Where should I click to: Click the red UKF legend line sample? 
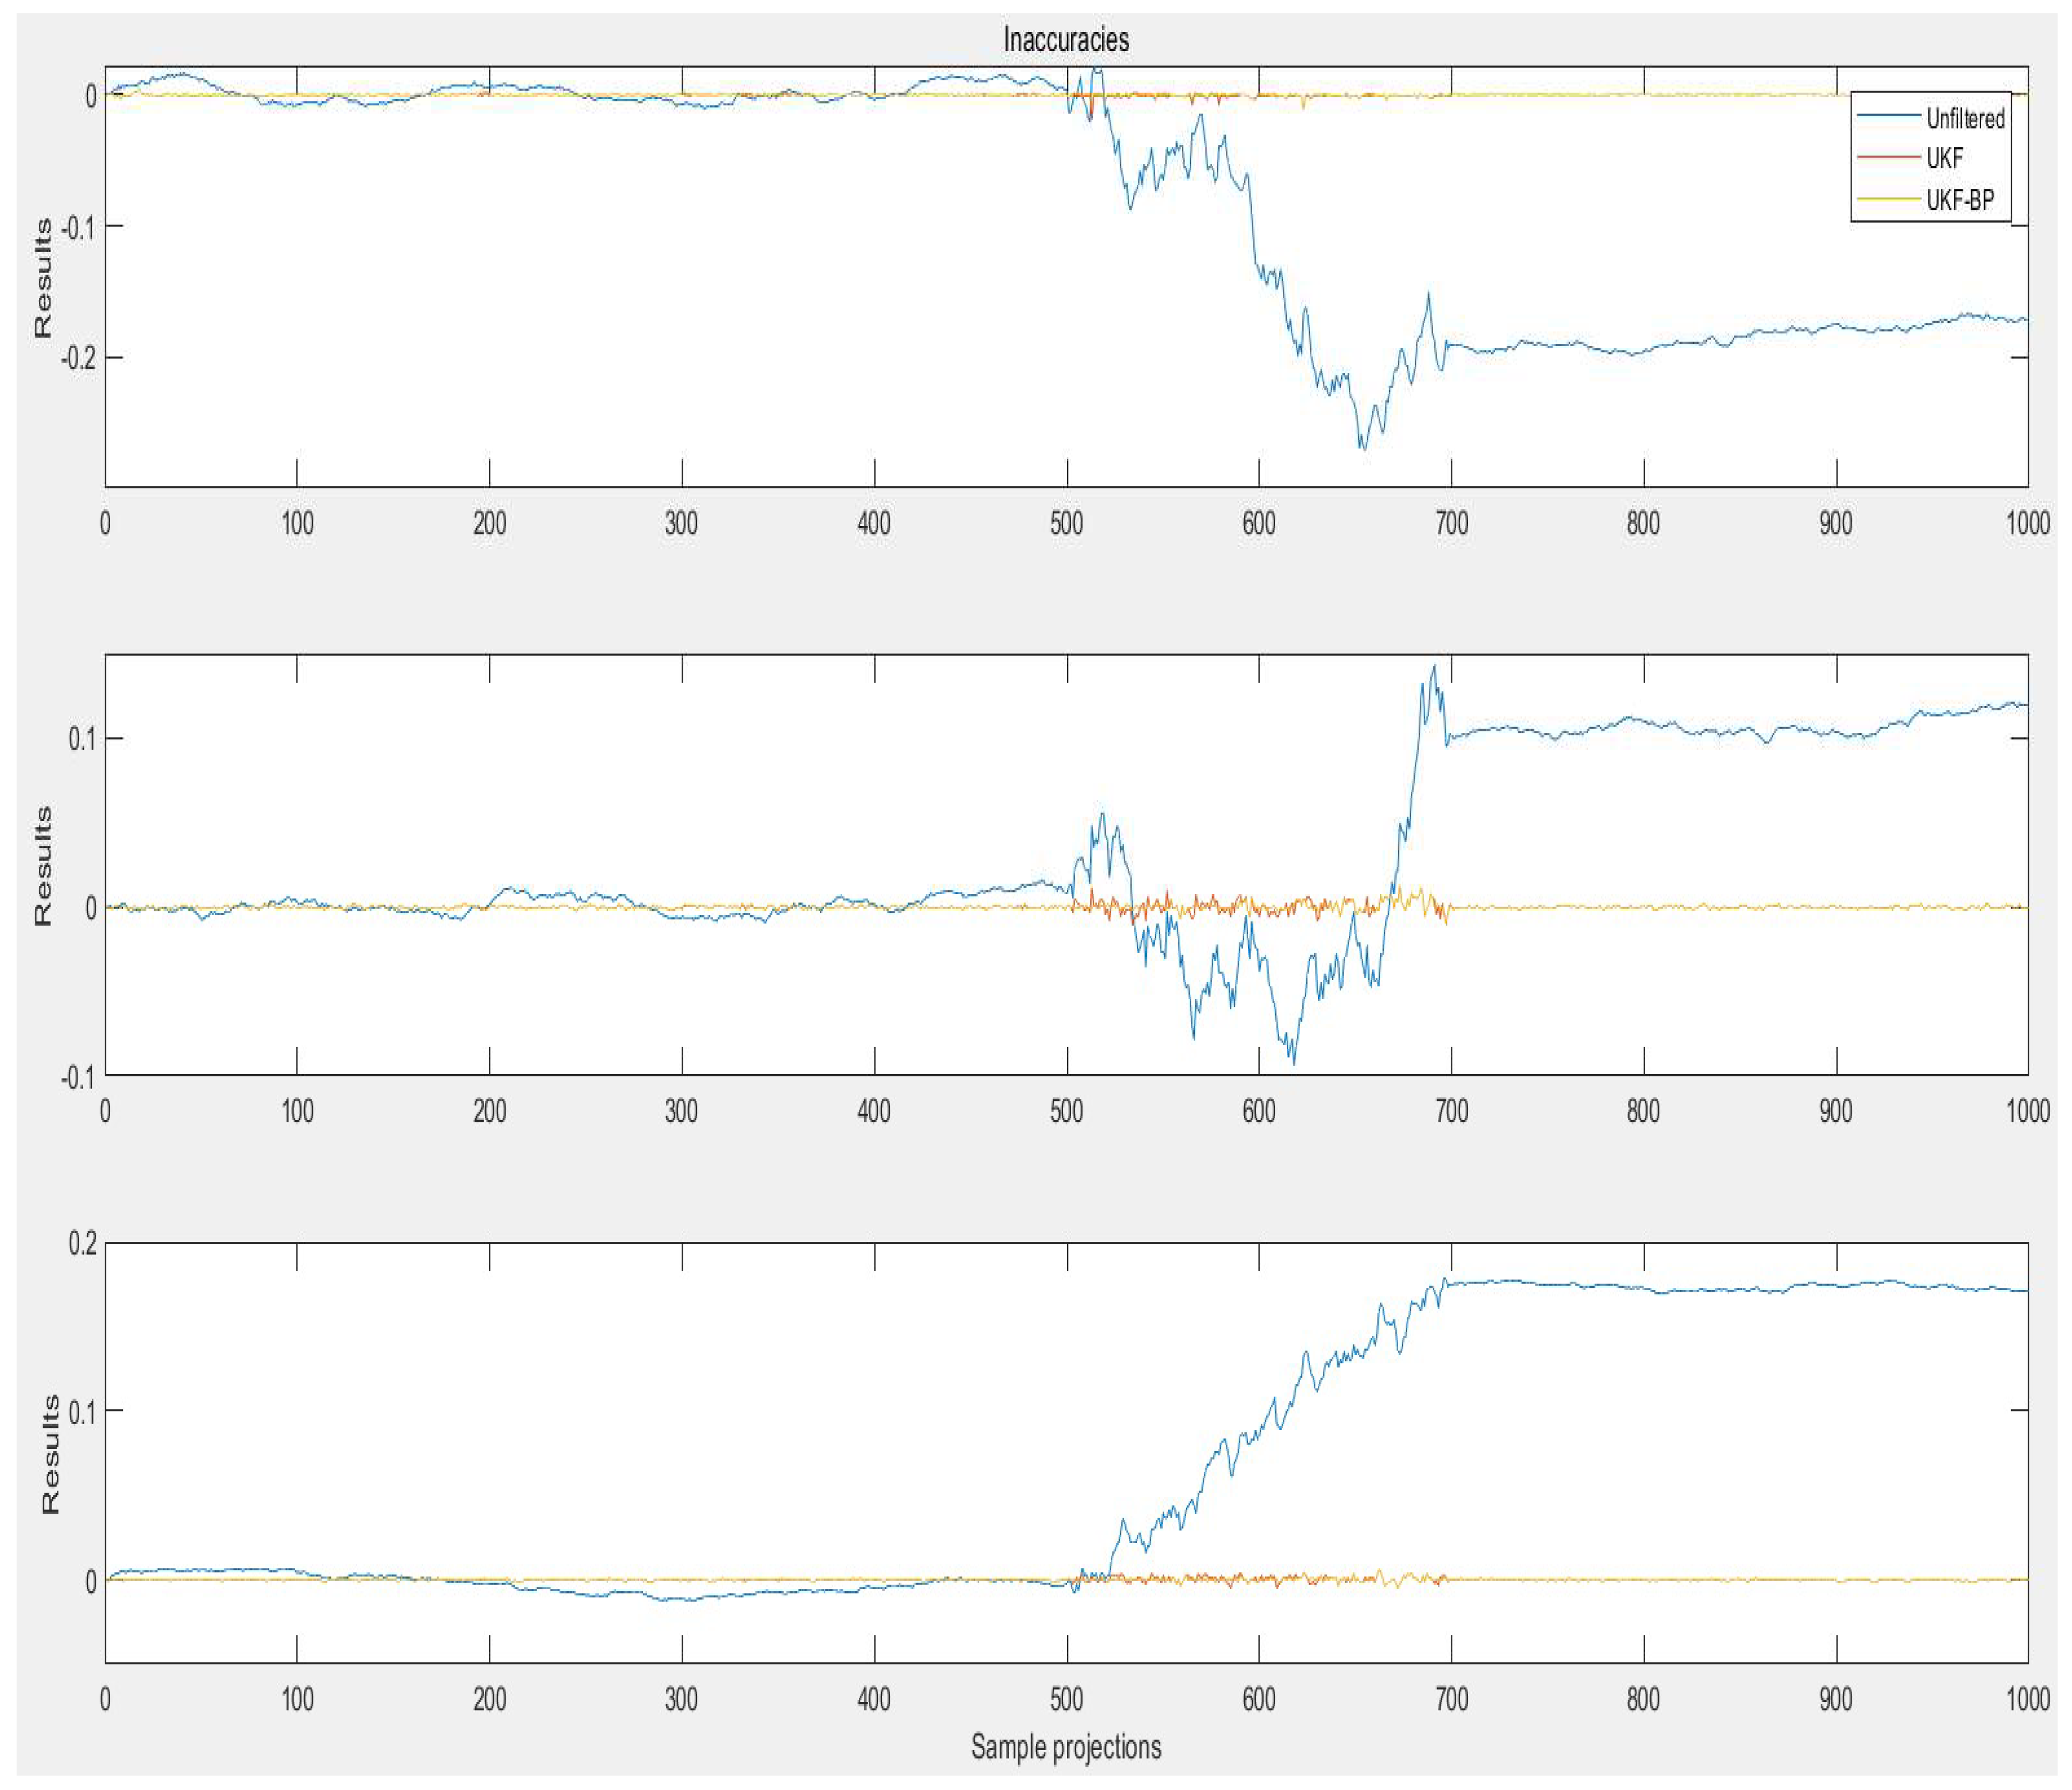coord(1888,158)
